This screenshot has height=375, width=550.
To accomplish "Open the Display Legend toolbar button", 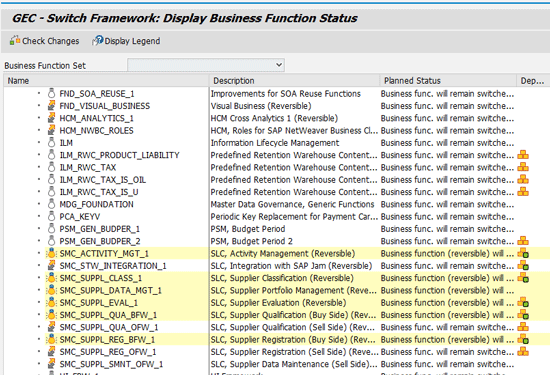I will tap(126, 41).
